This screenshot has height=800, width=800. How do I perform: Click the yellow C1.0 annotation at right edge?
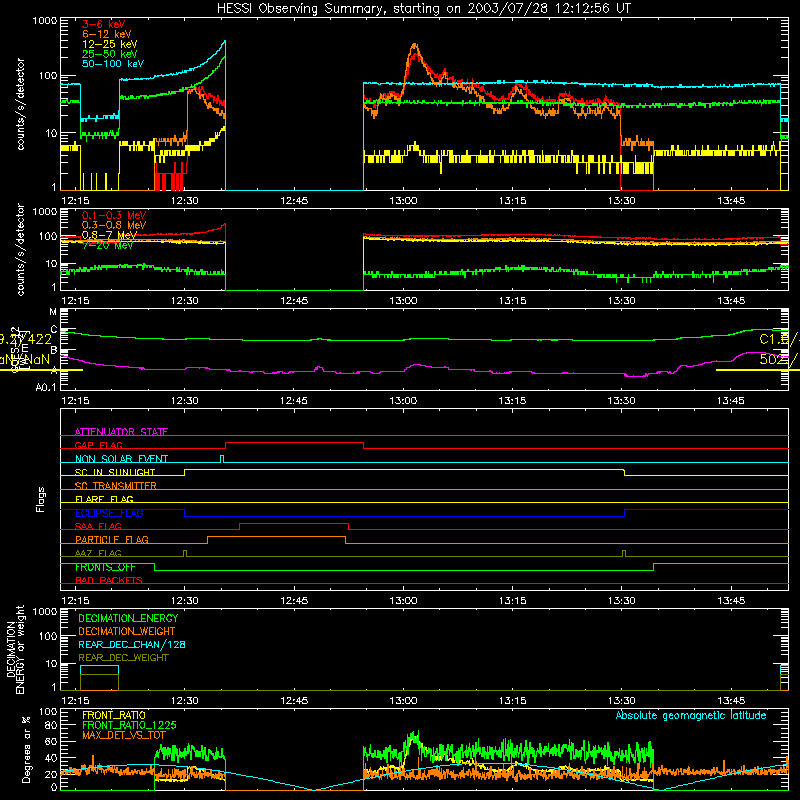pos(779,339)
